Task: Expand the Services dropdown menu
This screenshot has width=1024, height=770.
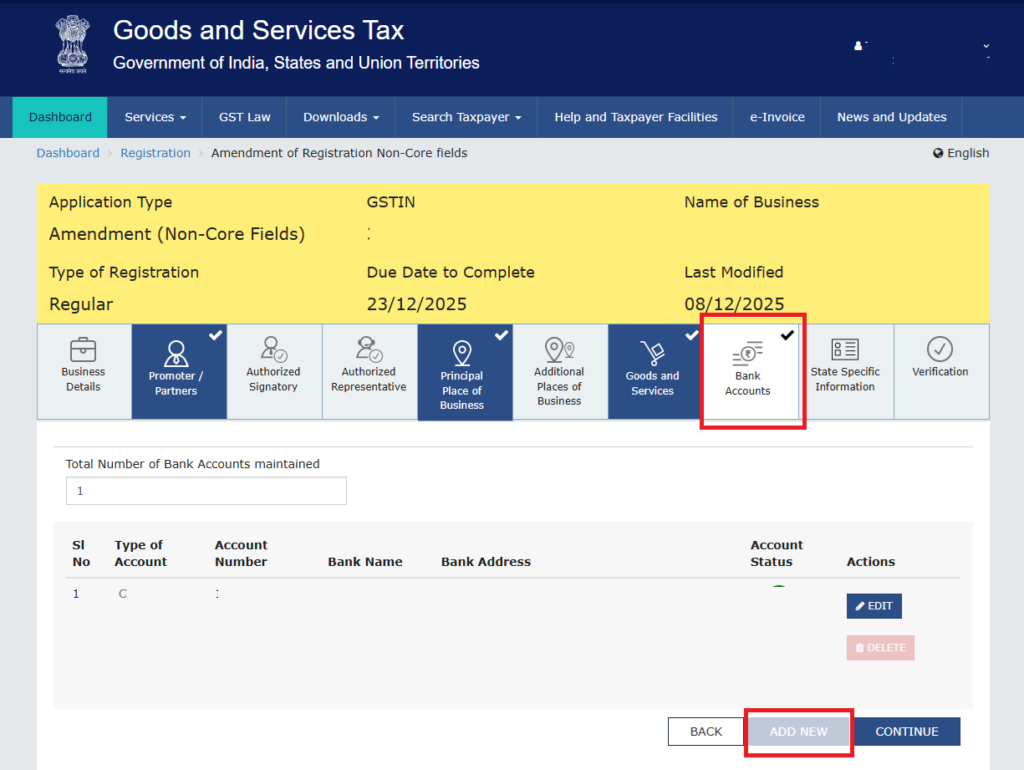Action: pos(154,117)
